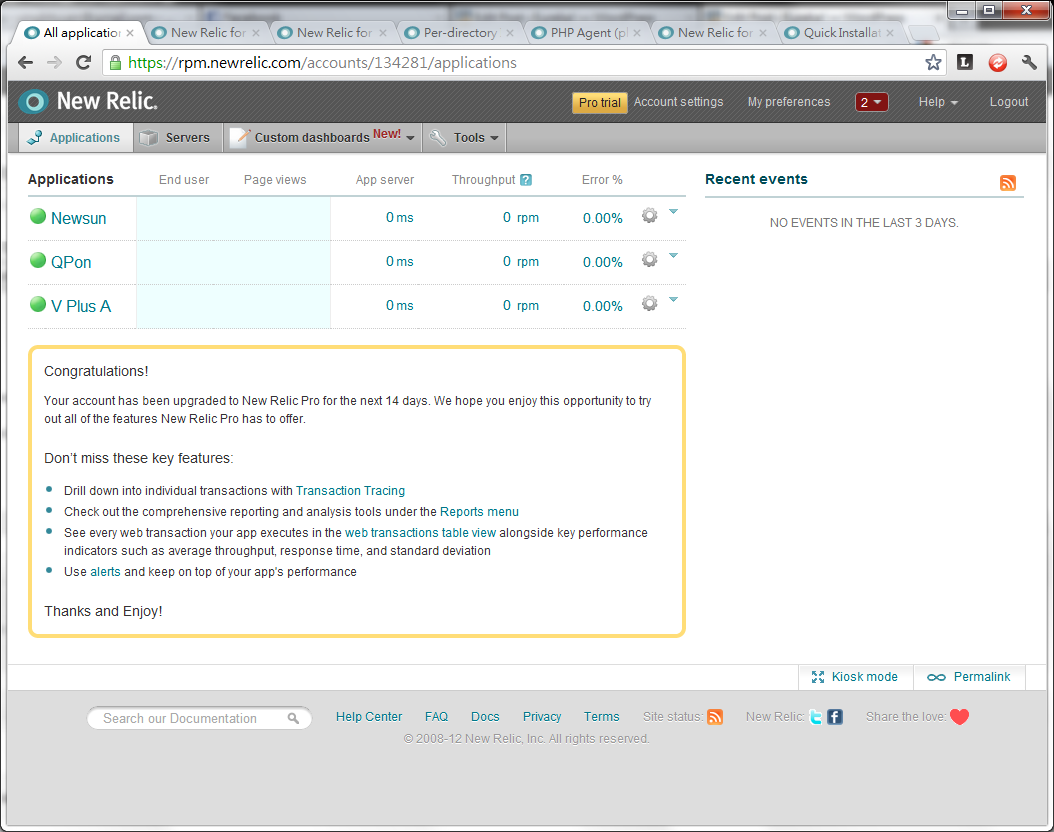Enter Kiosk mode

855,677
